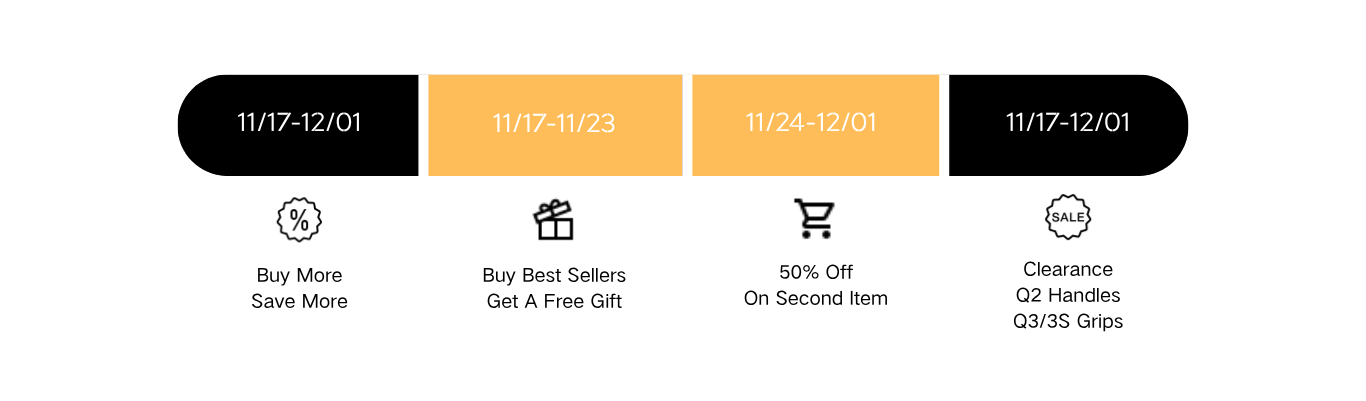Screen dimensions: 1366x401
Task: Click the "50% Off" text
Action: click(x=816, y=272)
